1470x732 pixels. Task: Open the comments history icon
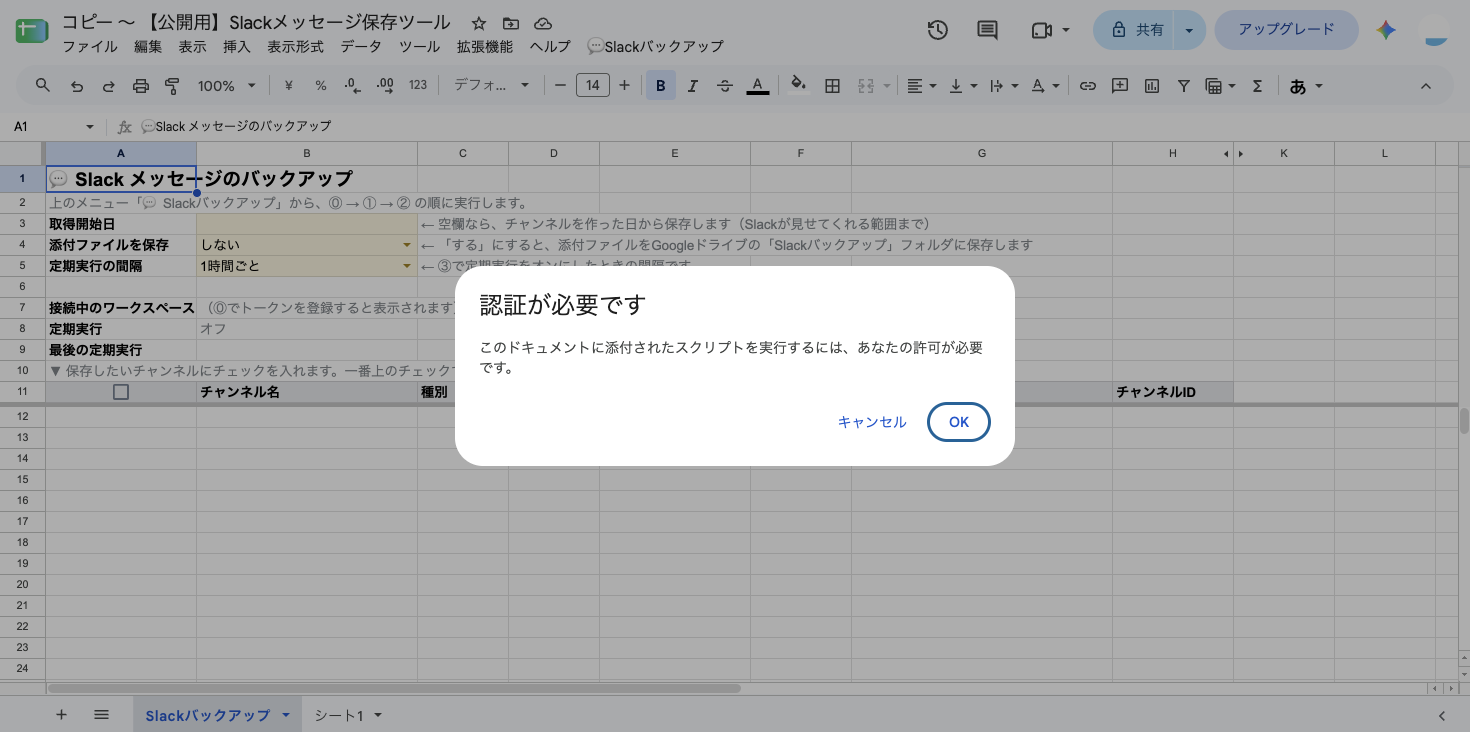[x=987, y=30]
